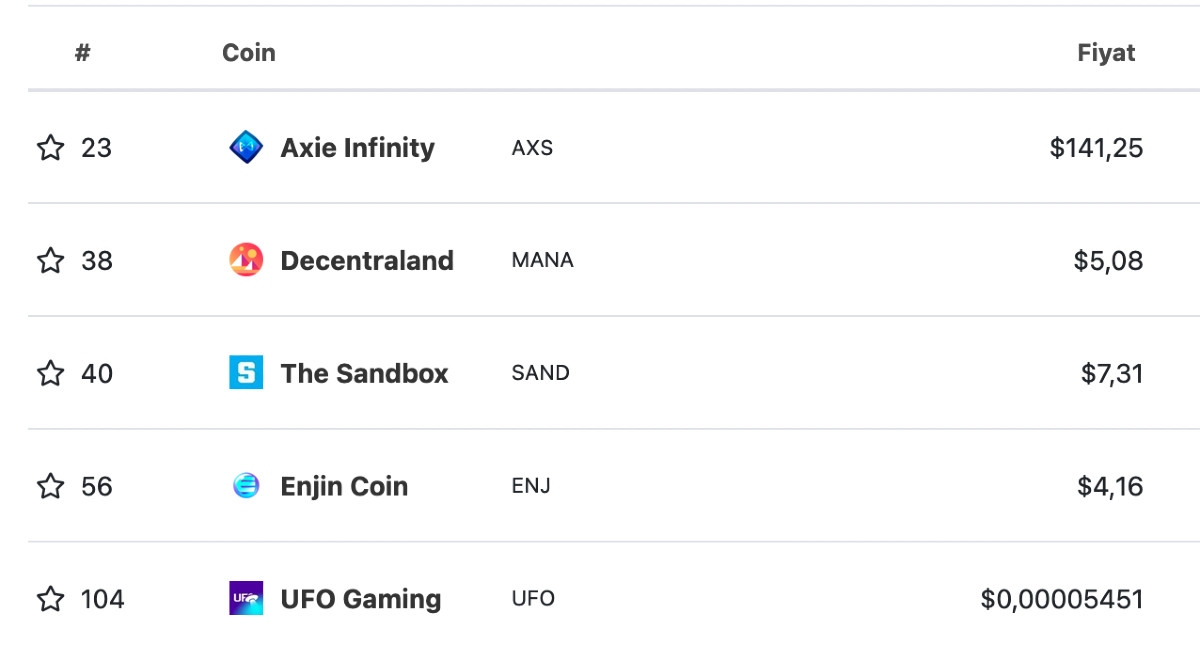Screen dimensions: 1200x645
Task: Open the Decentraland coin page
Action: pos(366,261)
